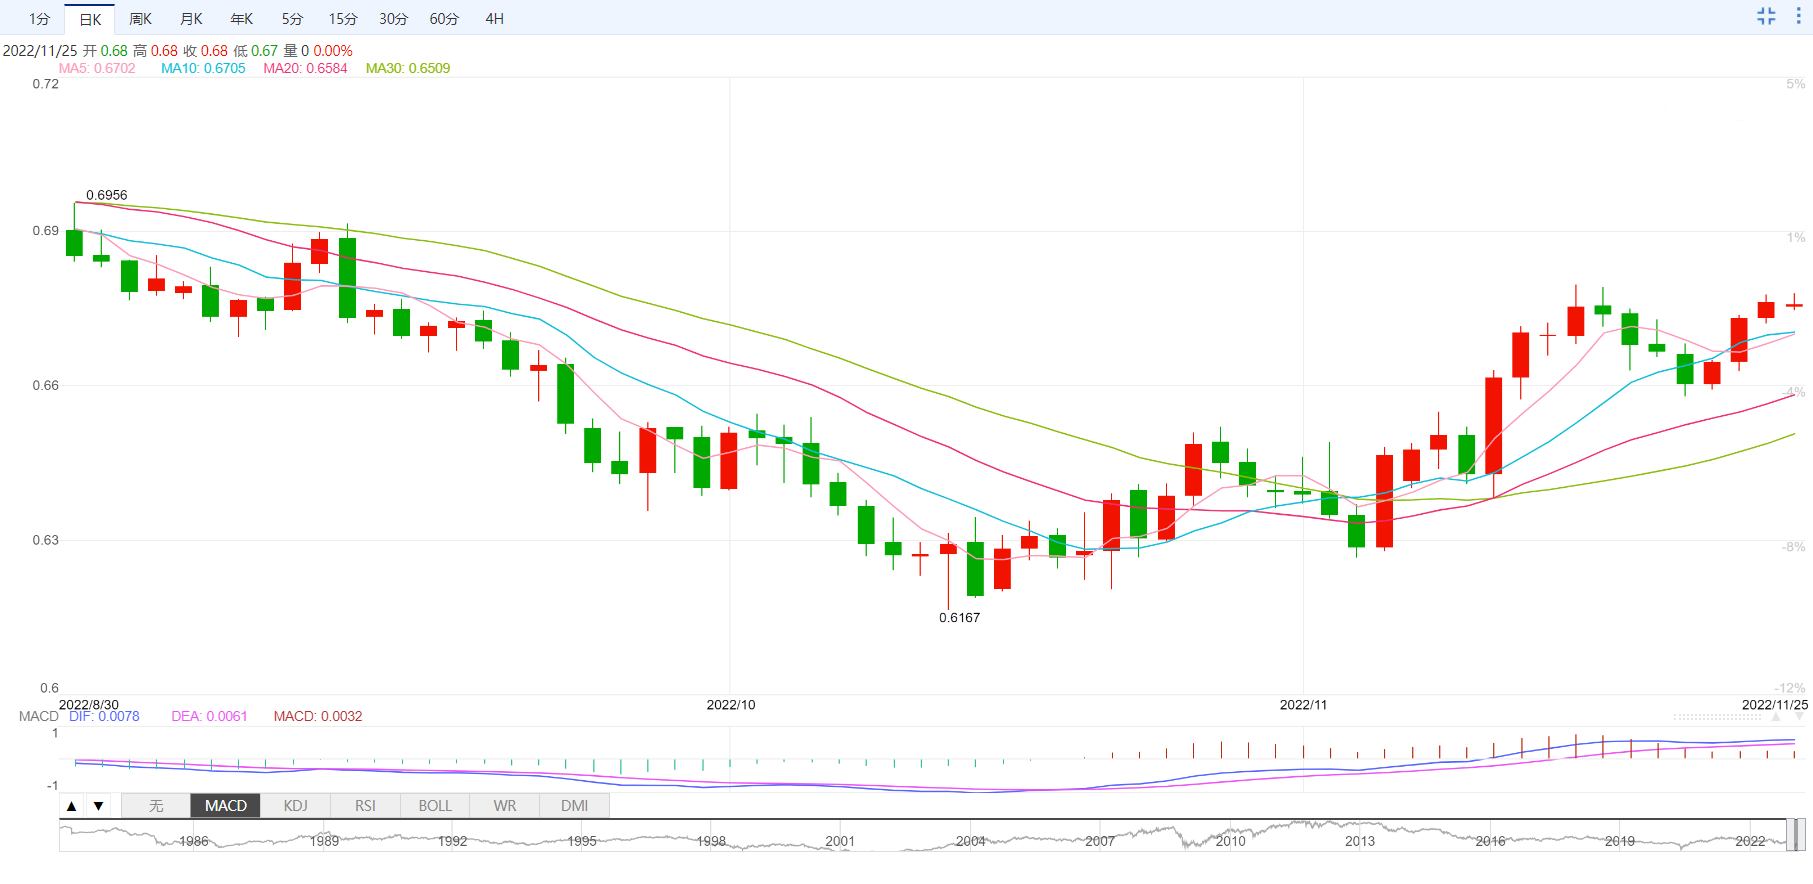This screenshot has width=1813, height=884.
Task: Exit fullscreen using the collapse arrows icon
Action: tap(1766, 16)
